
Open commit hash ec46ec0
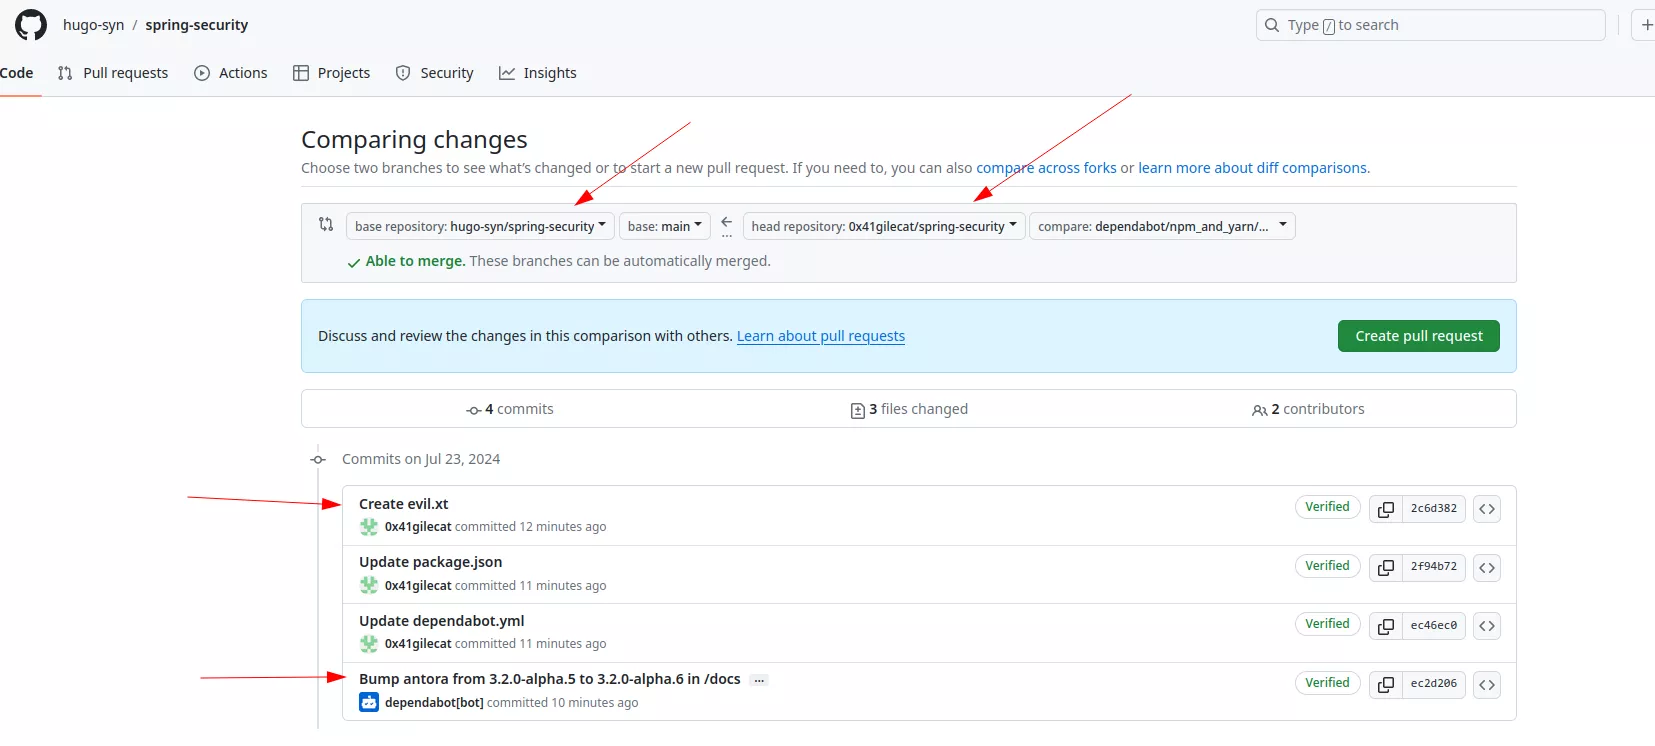tap(1434, 626)
